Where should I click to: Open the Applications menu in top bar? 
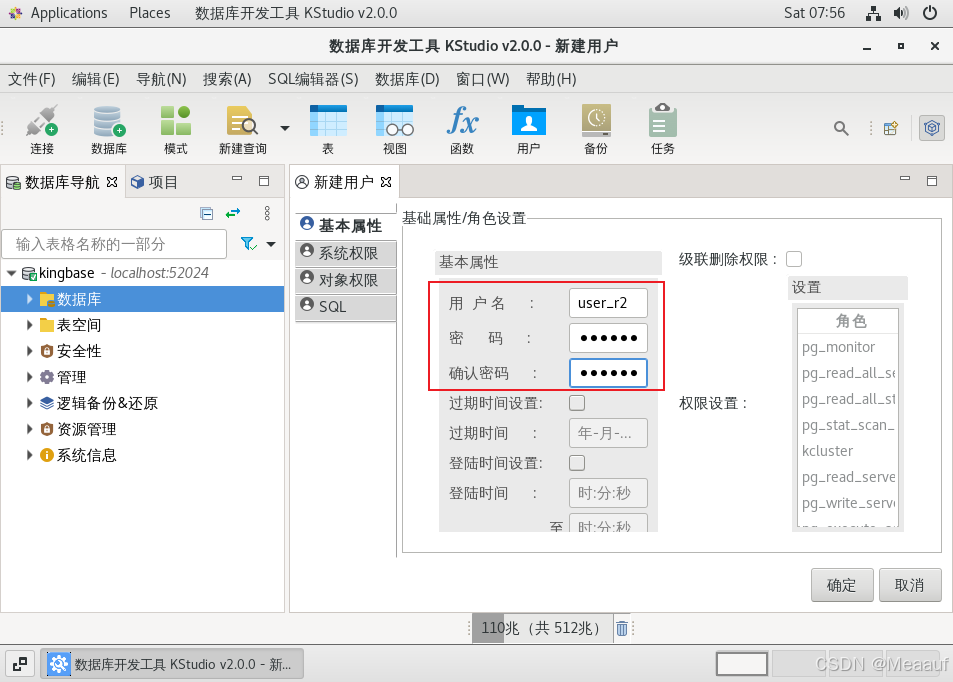(x=69, y=13)
